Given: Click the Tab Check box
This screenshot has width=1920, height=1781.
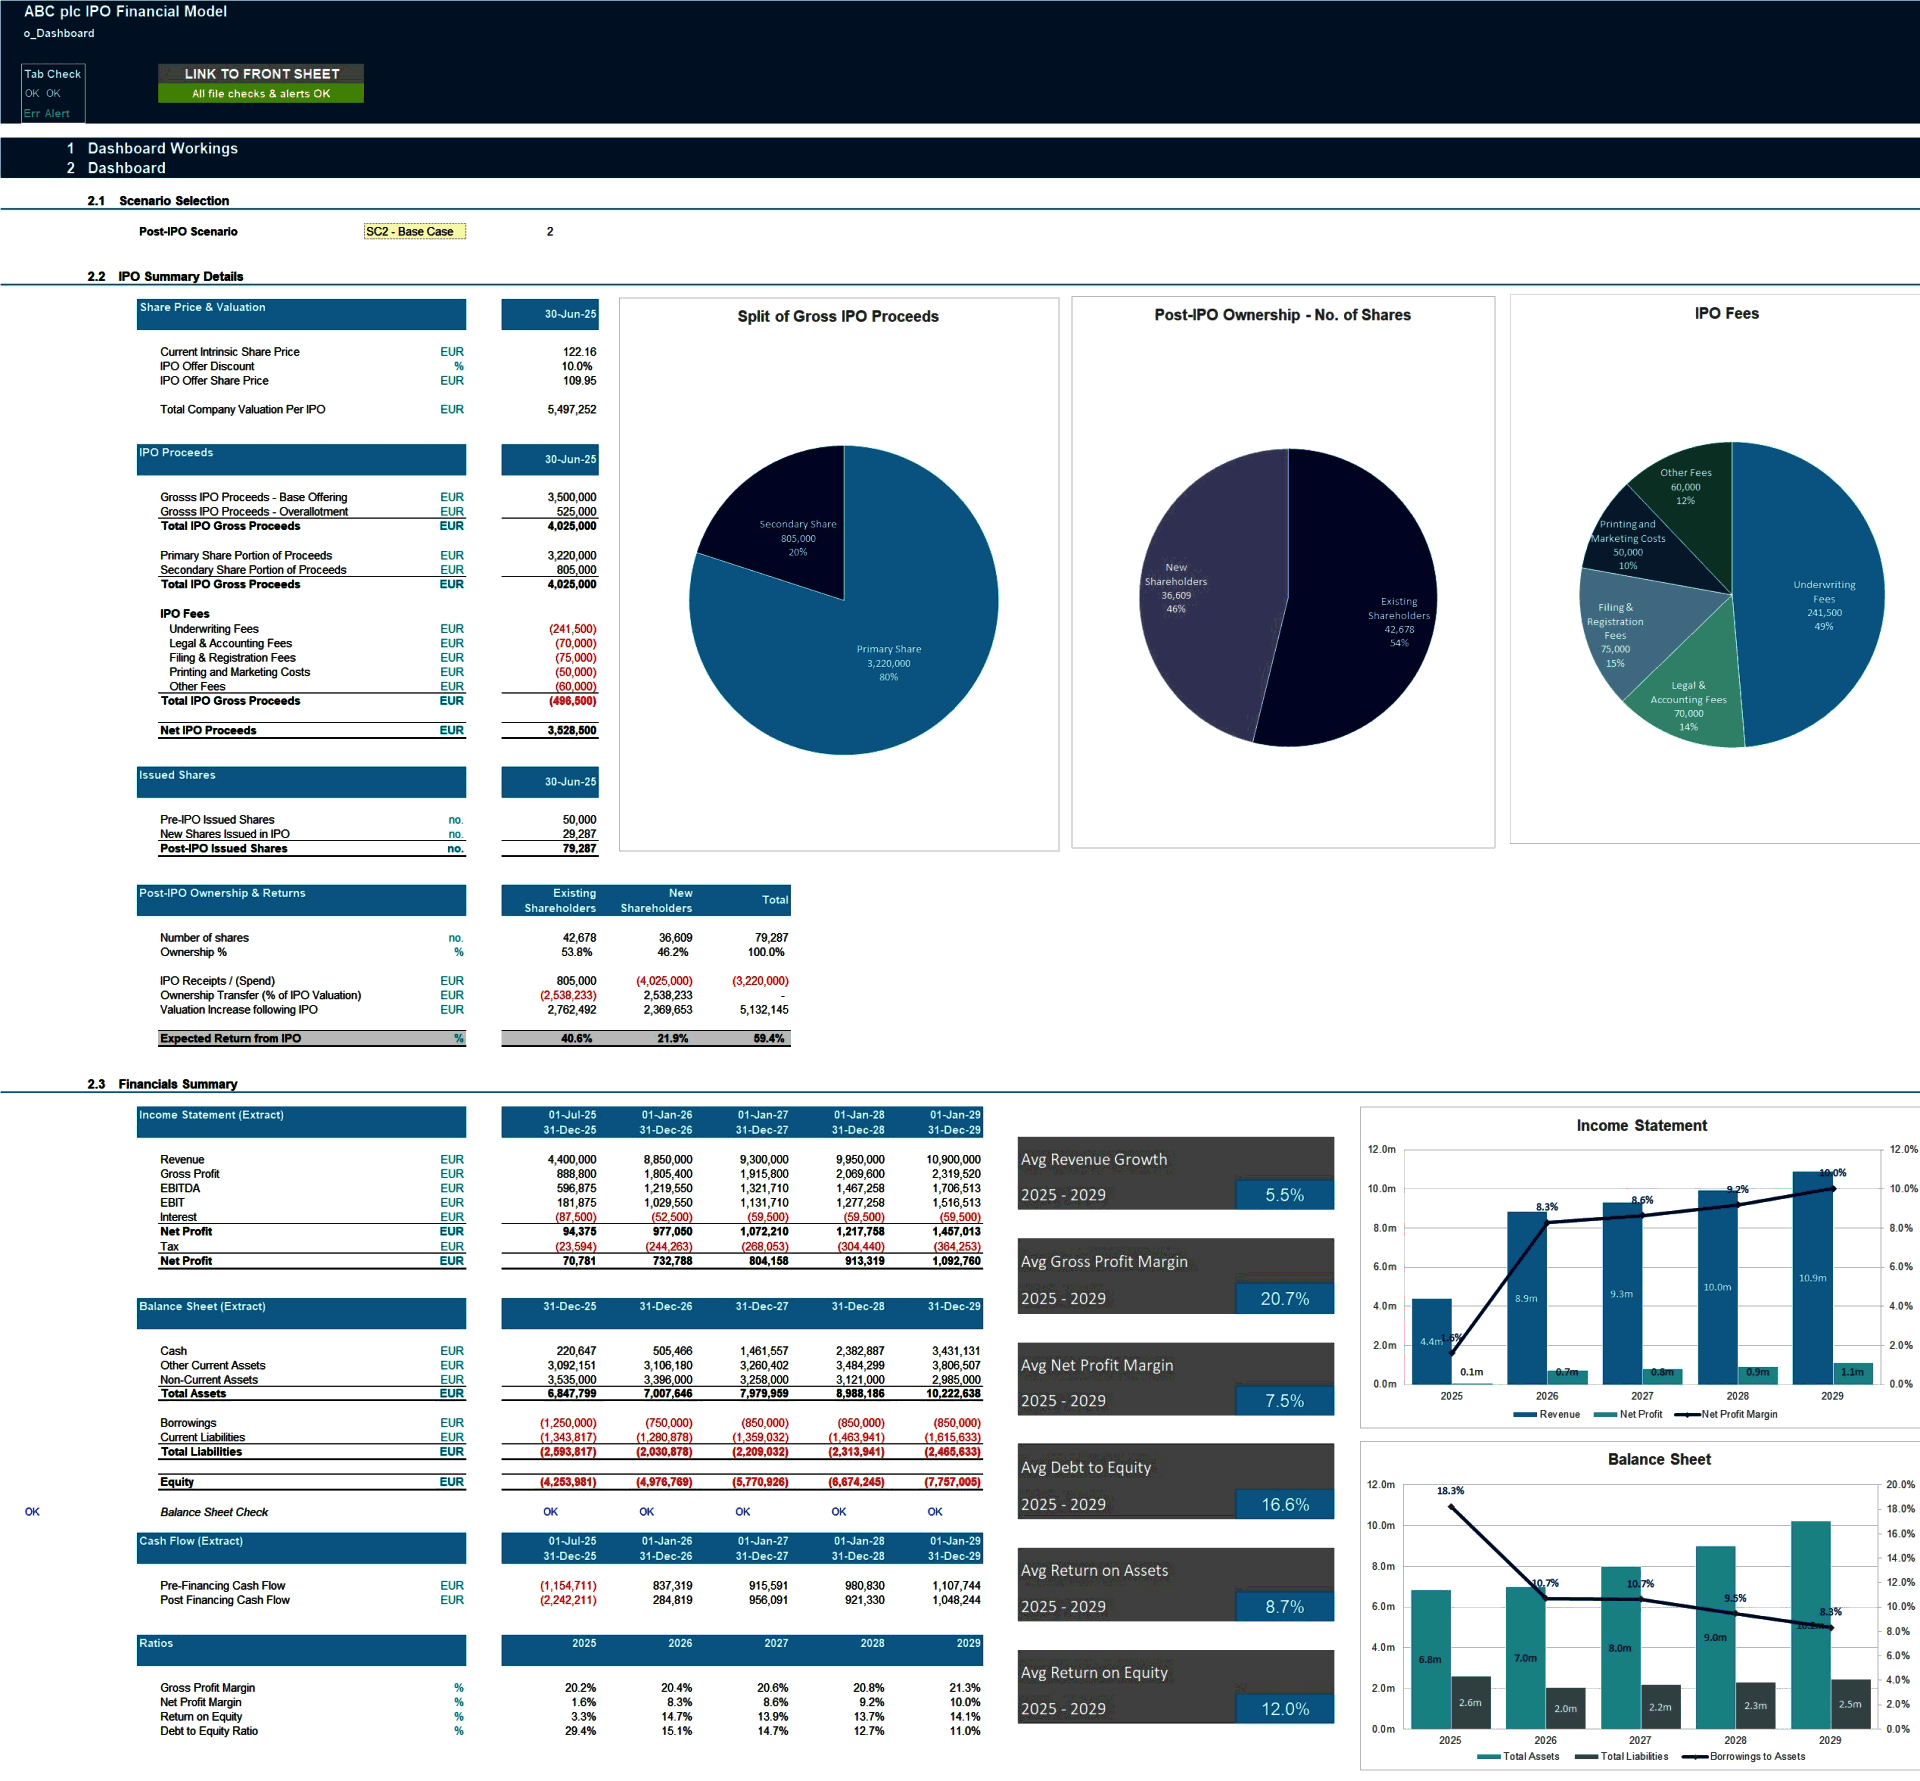Looking at the screenshot, I should click(x=53, y=94).
